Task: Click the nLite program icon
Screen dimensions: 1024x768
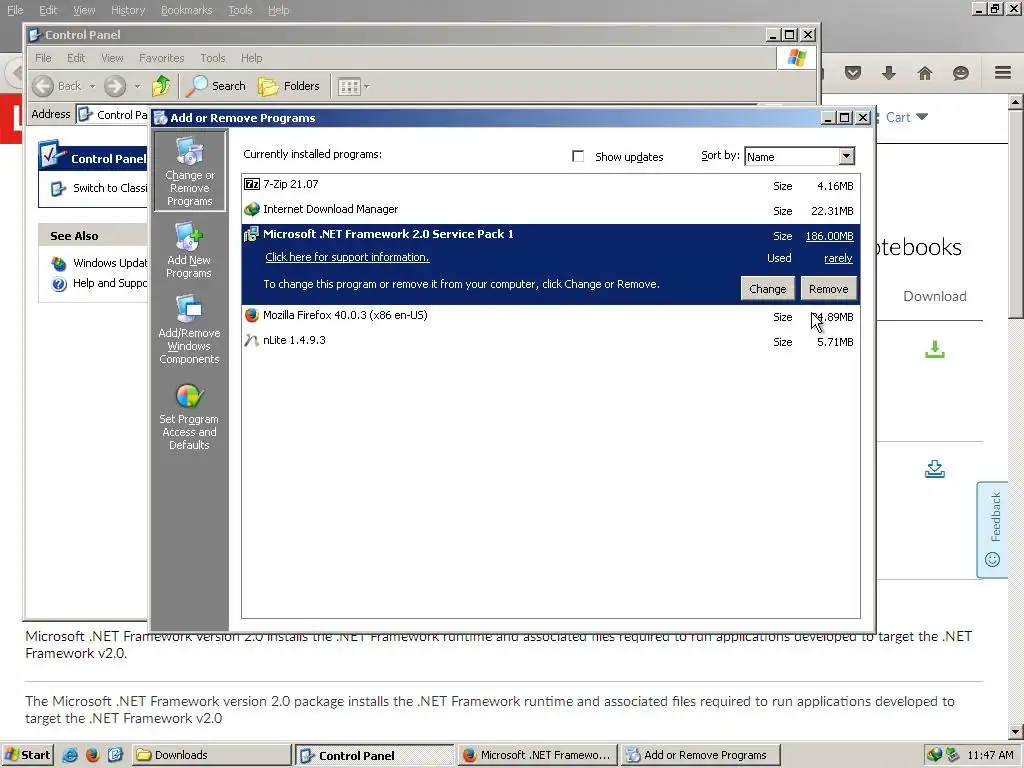Action: pos(251,340)
